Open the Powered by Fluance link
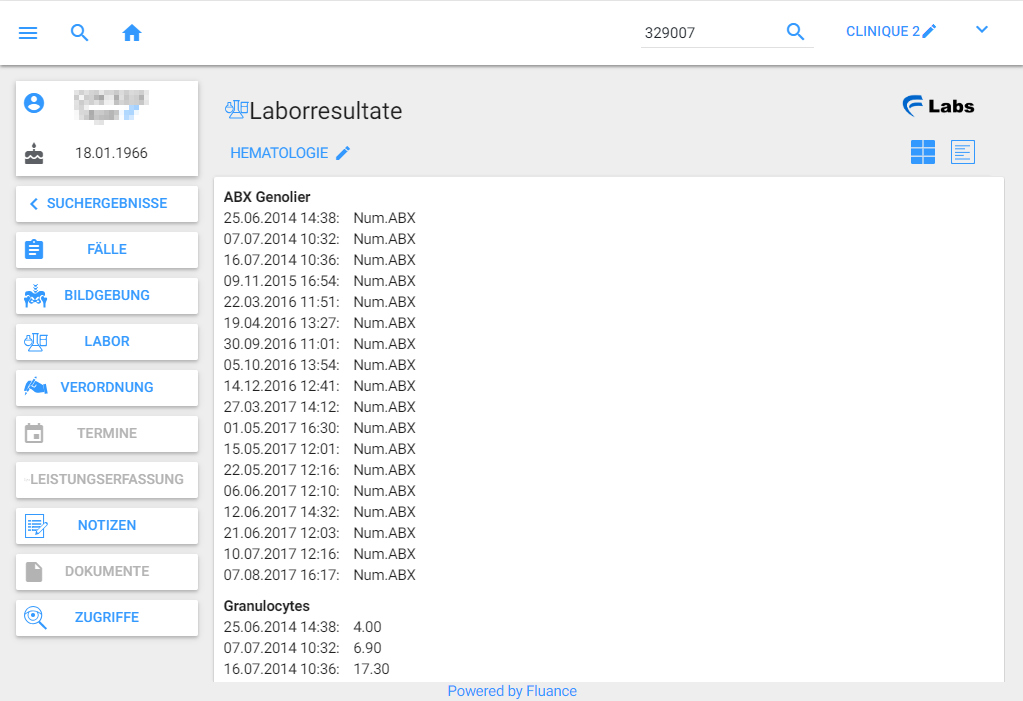 tap(512, 691)
